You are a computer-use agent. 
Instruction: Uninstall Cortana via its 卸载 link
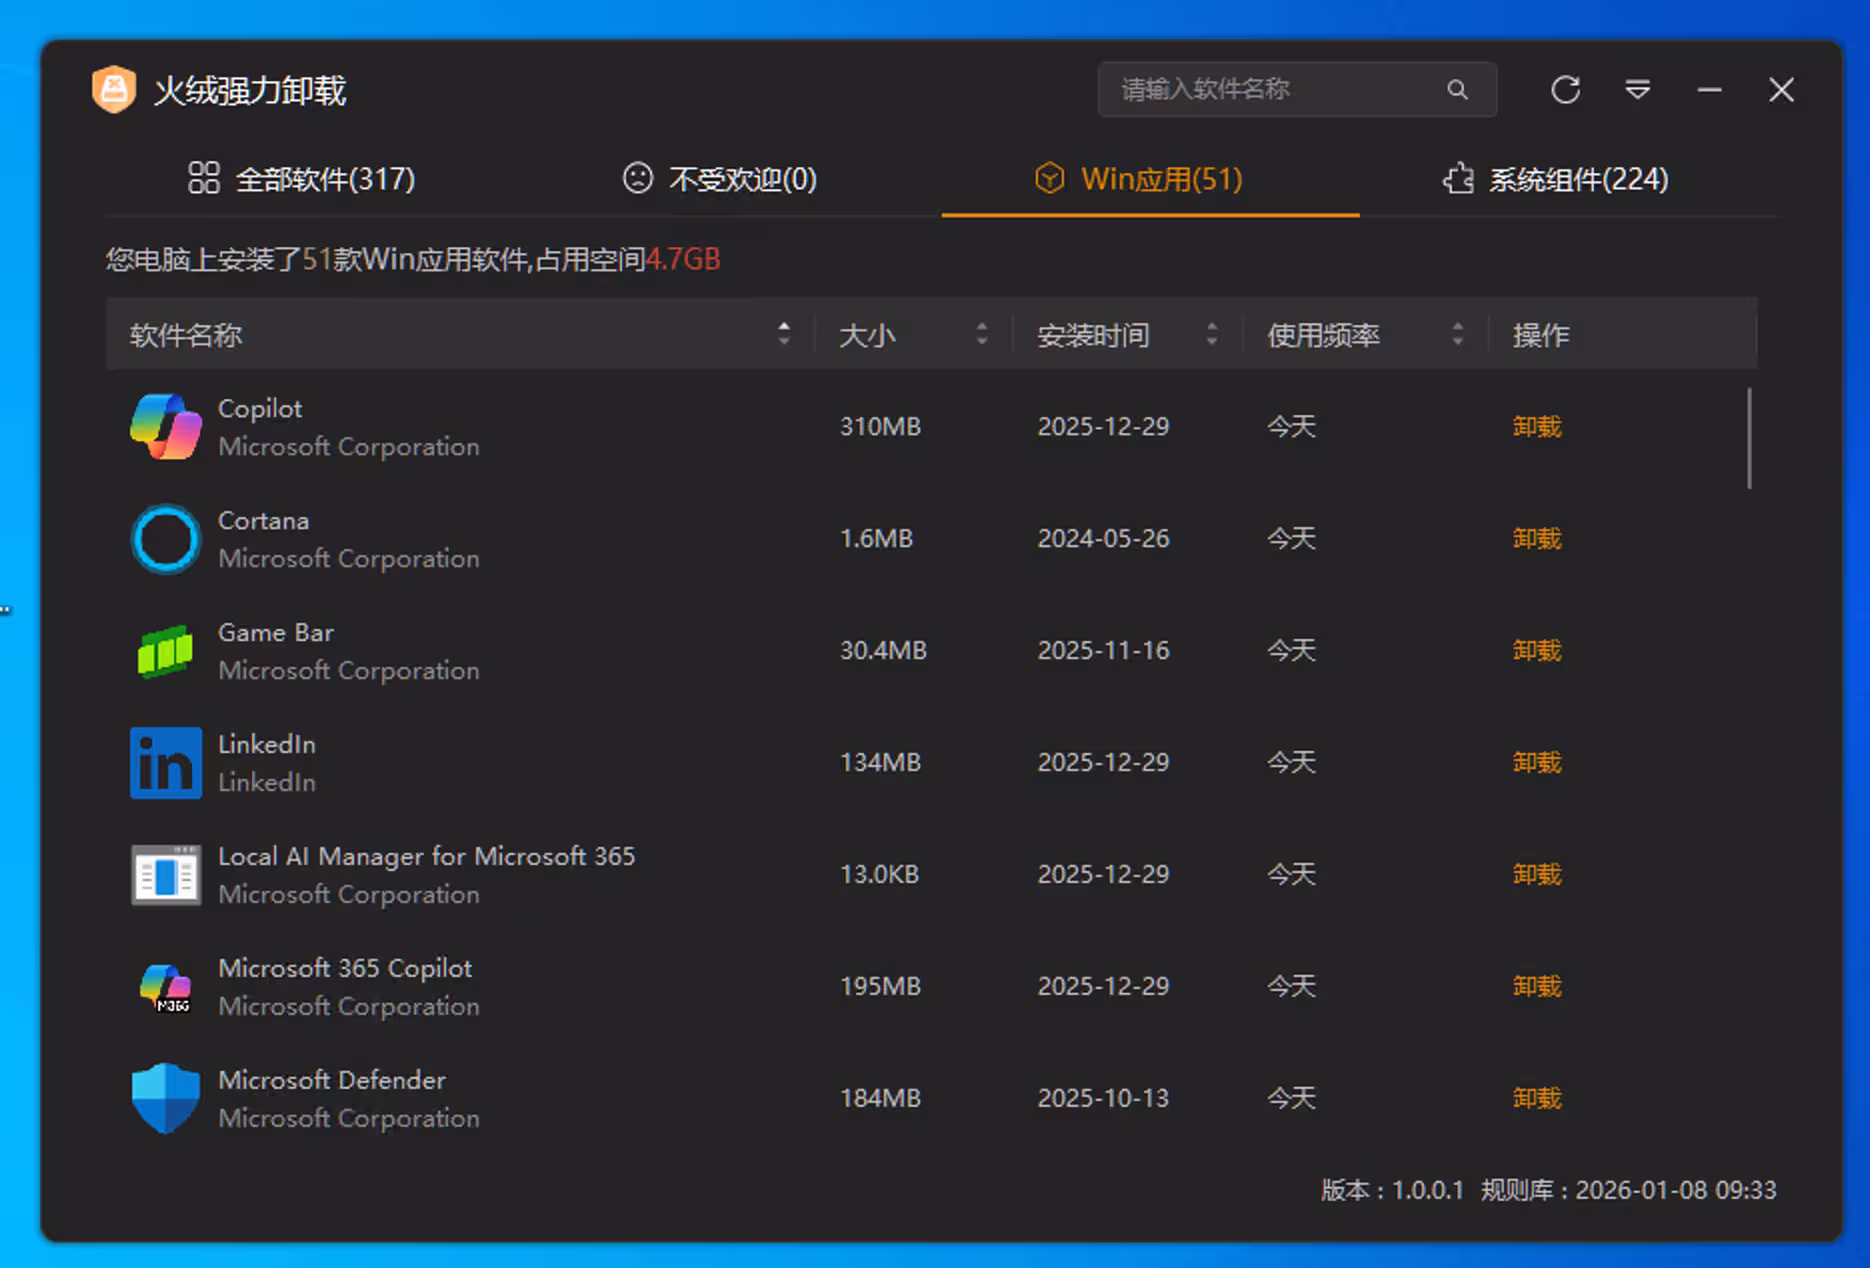click(x=1536, y=538)
